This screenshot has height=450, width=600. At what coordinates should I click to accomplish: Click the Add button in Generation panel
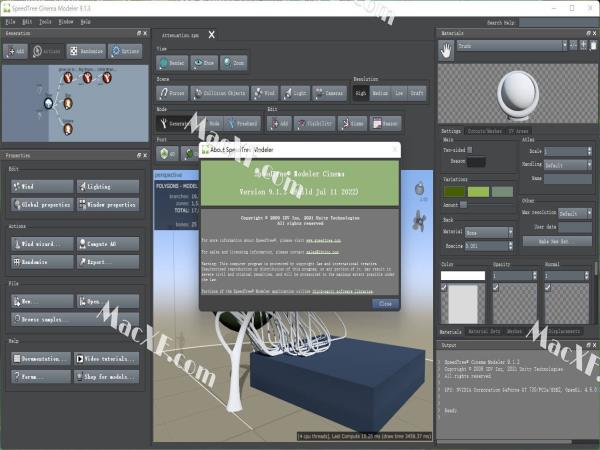tap(16, 51)
